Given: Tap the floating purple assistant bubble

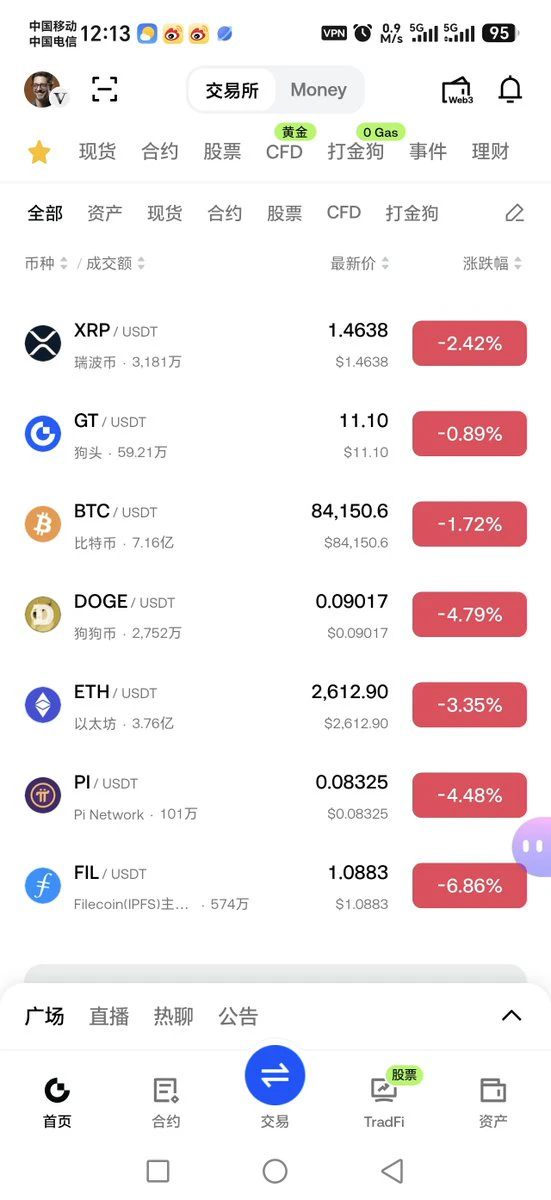Looking at the screenshot, I should [x=532, y=846].
